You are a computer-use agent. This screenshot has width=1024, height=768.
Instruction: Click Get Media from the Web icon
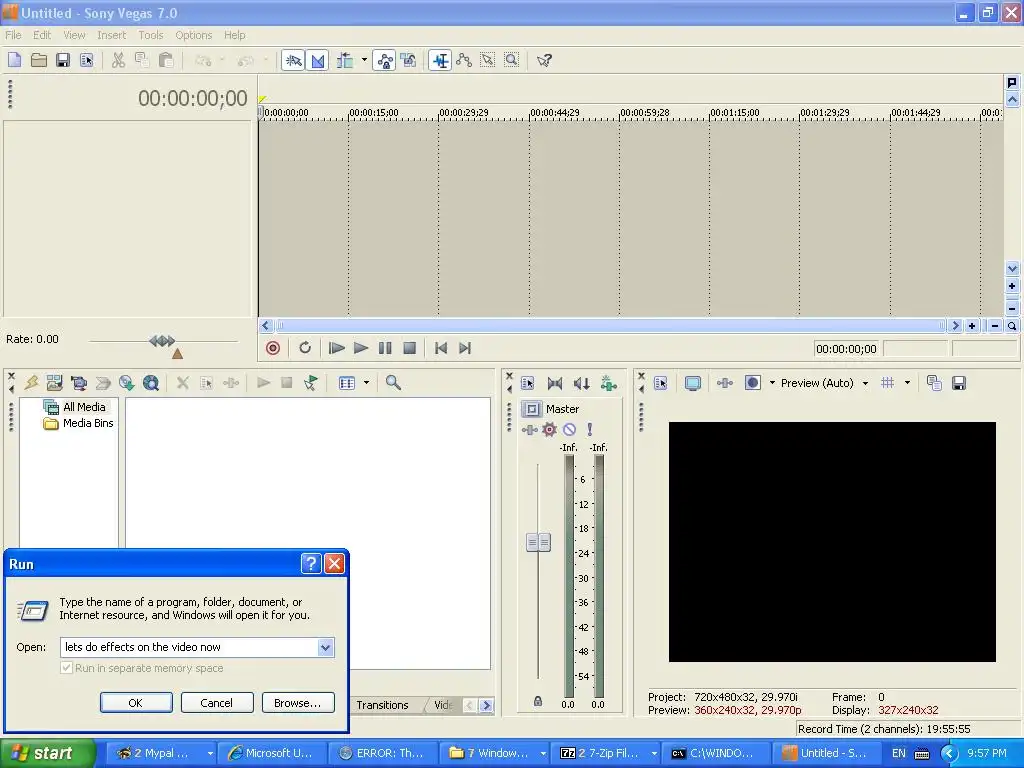(151, 383)
